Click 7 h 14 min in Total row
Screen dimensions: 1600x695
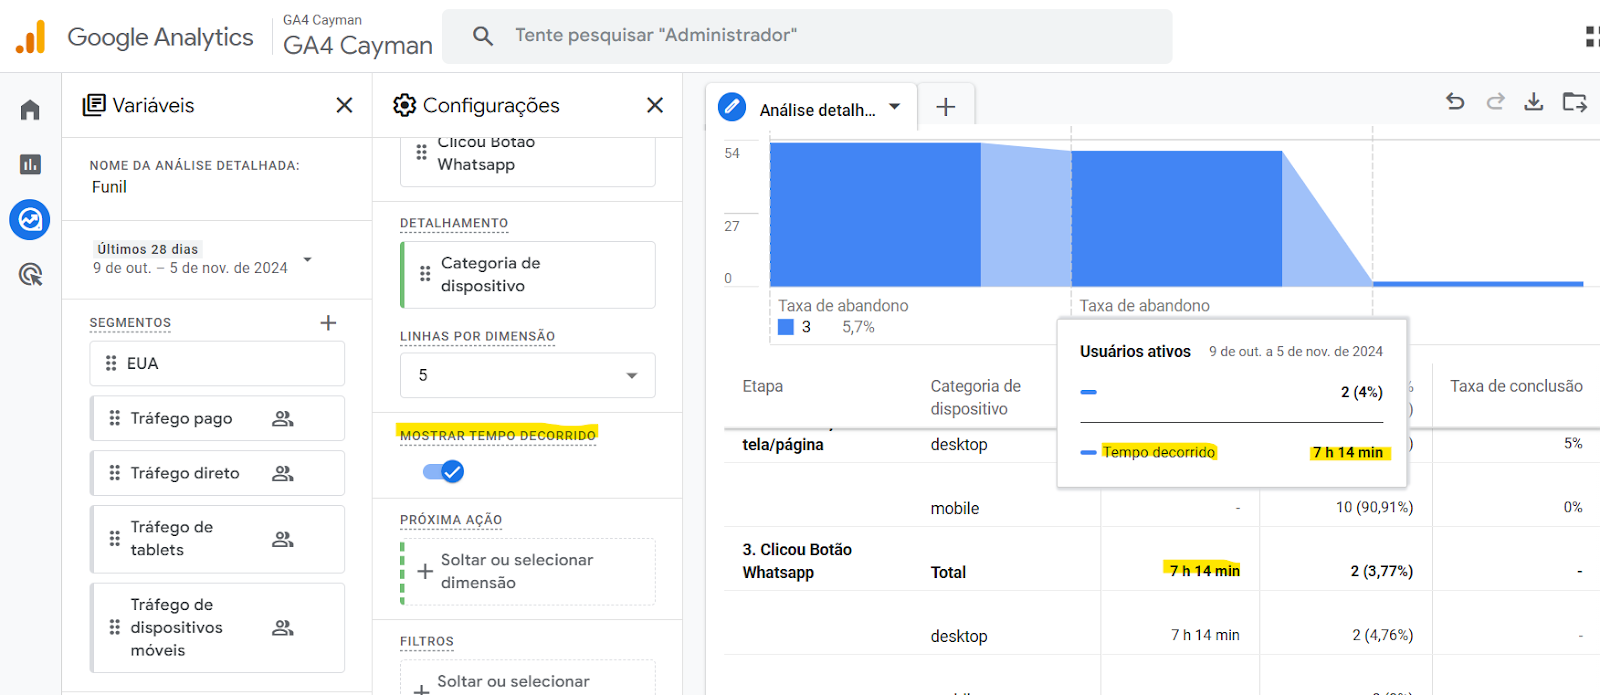(x=1205, y=570)
